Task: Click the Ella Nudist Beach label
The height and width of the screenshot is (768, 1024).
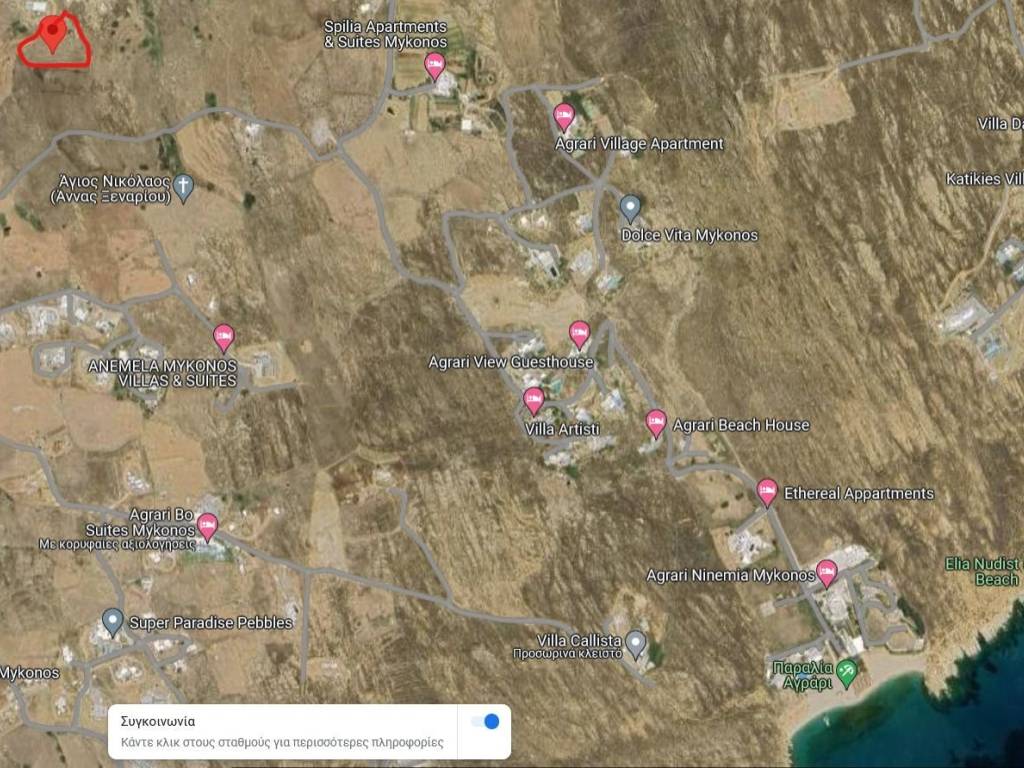Action: (984, 572)
